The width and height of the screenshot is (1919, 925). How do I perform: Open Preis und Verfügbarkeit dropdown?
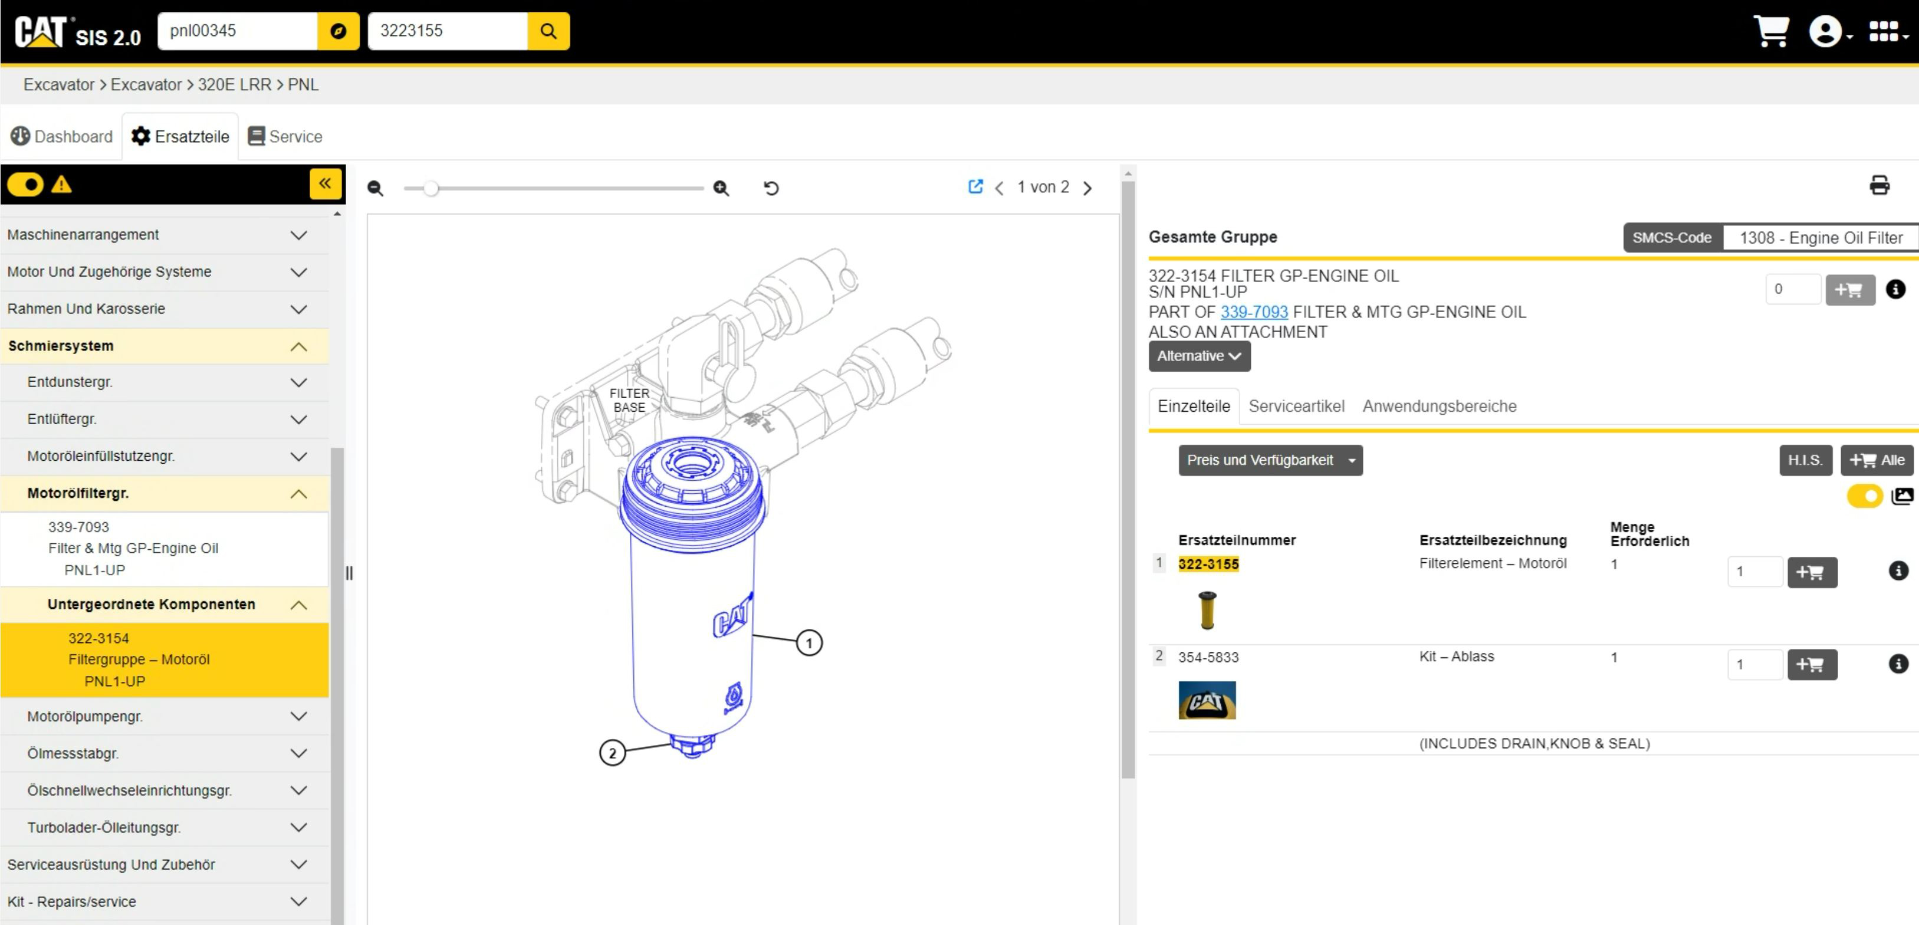(1270, 460)
